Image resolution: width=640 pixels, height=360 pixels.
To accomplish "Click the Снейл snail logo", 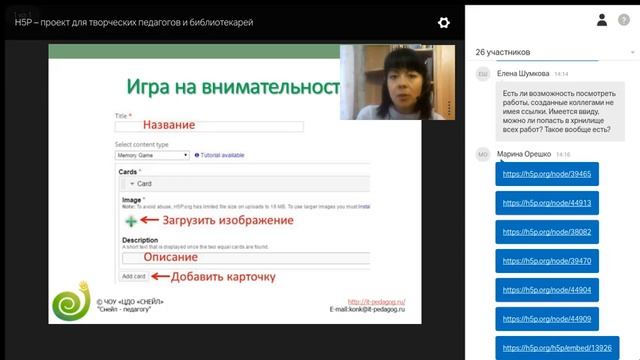I will (x=71, y=301).
